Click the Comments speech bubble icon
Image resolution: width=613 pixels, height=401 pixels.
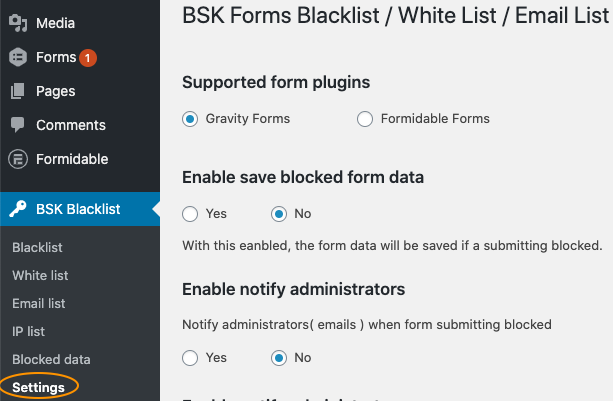pyautogui.click(x=17, y=125)
